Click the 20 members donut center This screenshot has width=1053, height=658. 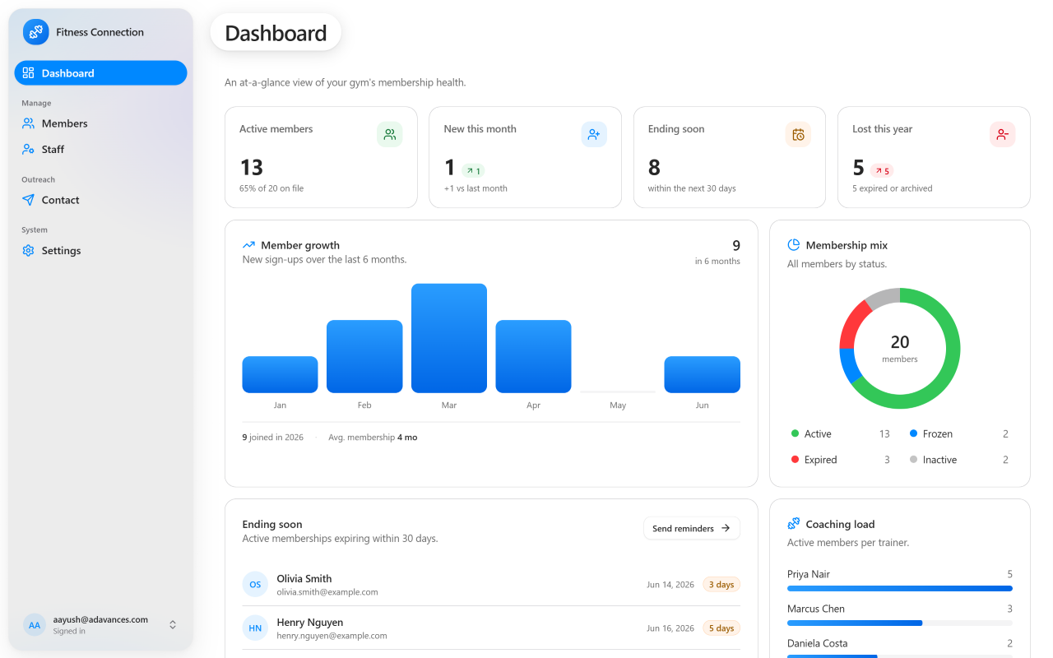coord(900,348)
